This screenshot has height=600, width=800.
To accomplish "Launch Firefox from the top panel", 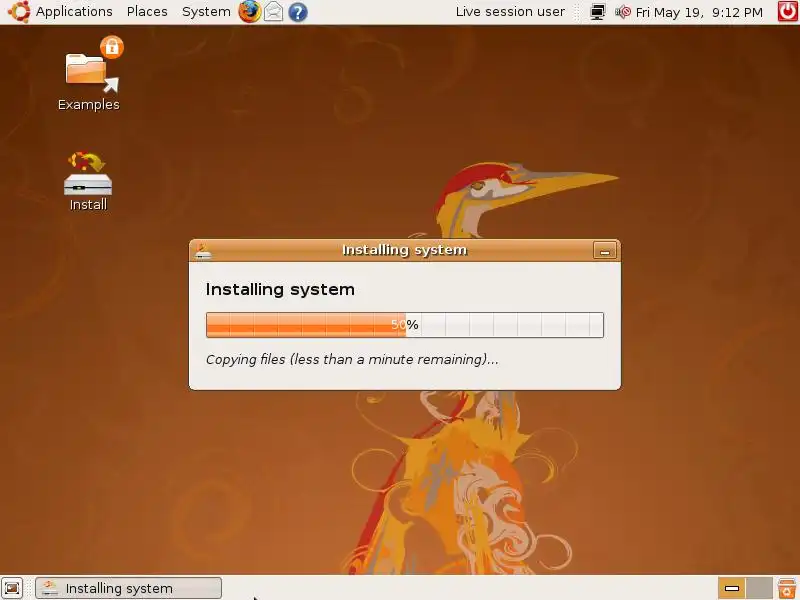I will (x=249, y=12).
